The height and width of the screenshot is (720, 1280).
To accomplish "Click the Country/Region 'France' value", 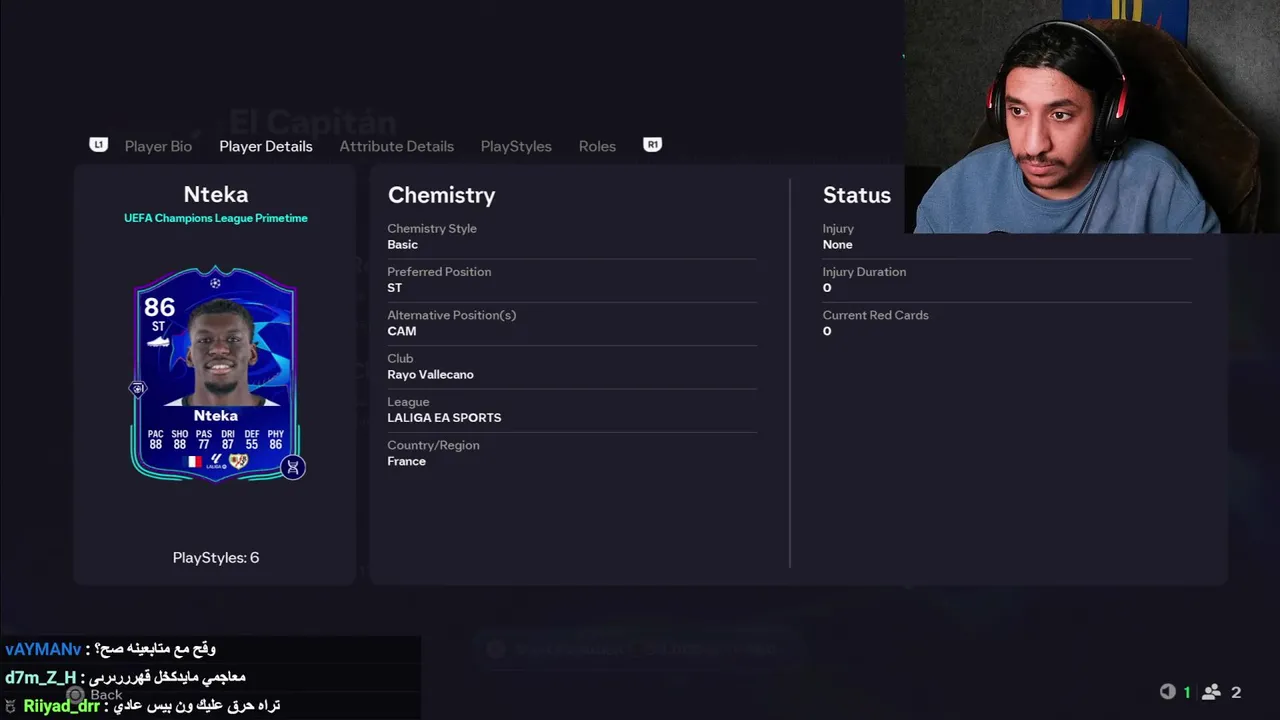I will (407, 461).
